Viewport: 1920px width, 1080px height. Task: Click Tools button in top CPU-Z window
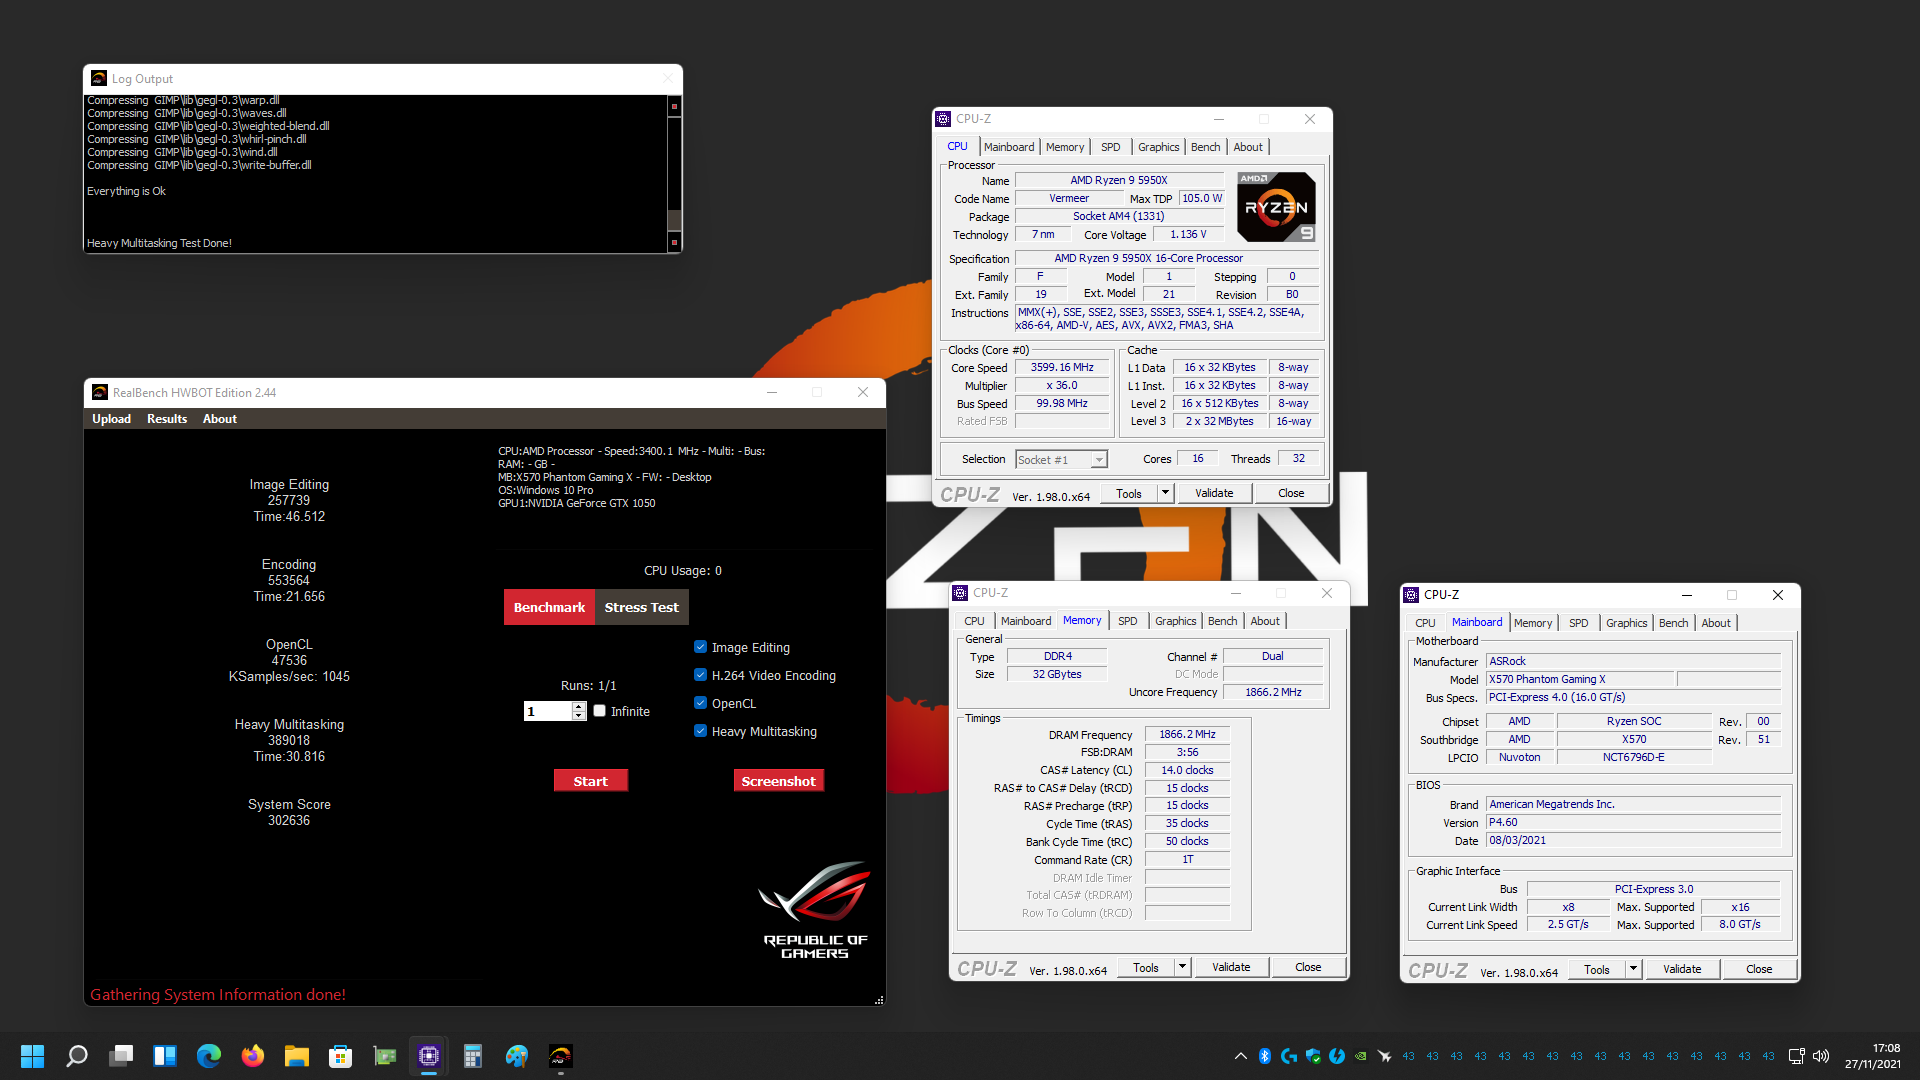pyautogui.click(x=1129, y=493)
